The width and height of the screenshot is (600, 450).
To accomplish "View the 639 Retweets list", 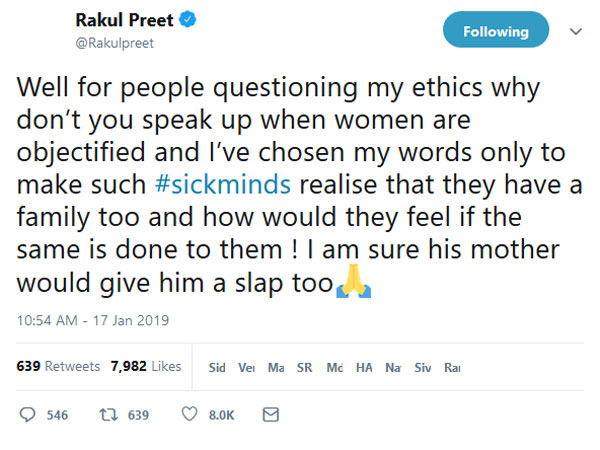I will point(58,367).
